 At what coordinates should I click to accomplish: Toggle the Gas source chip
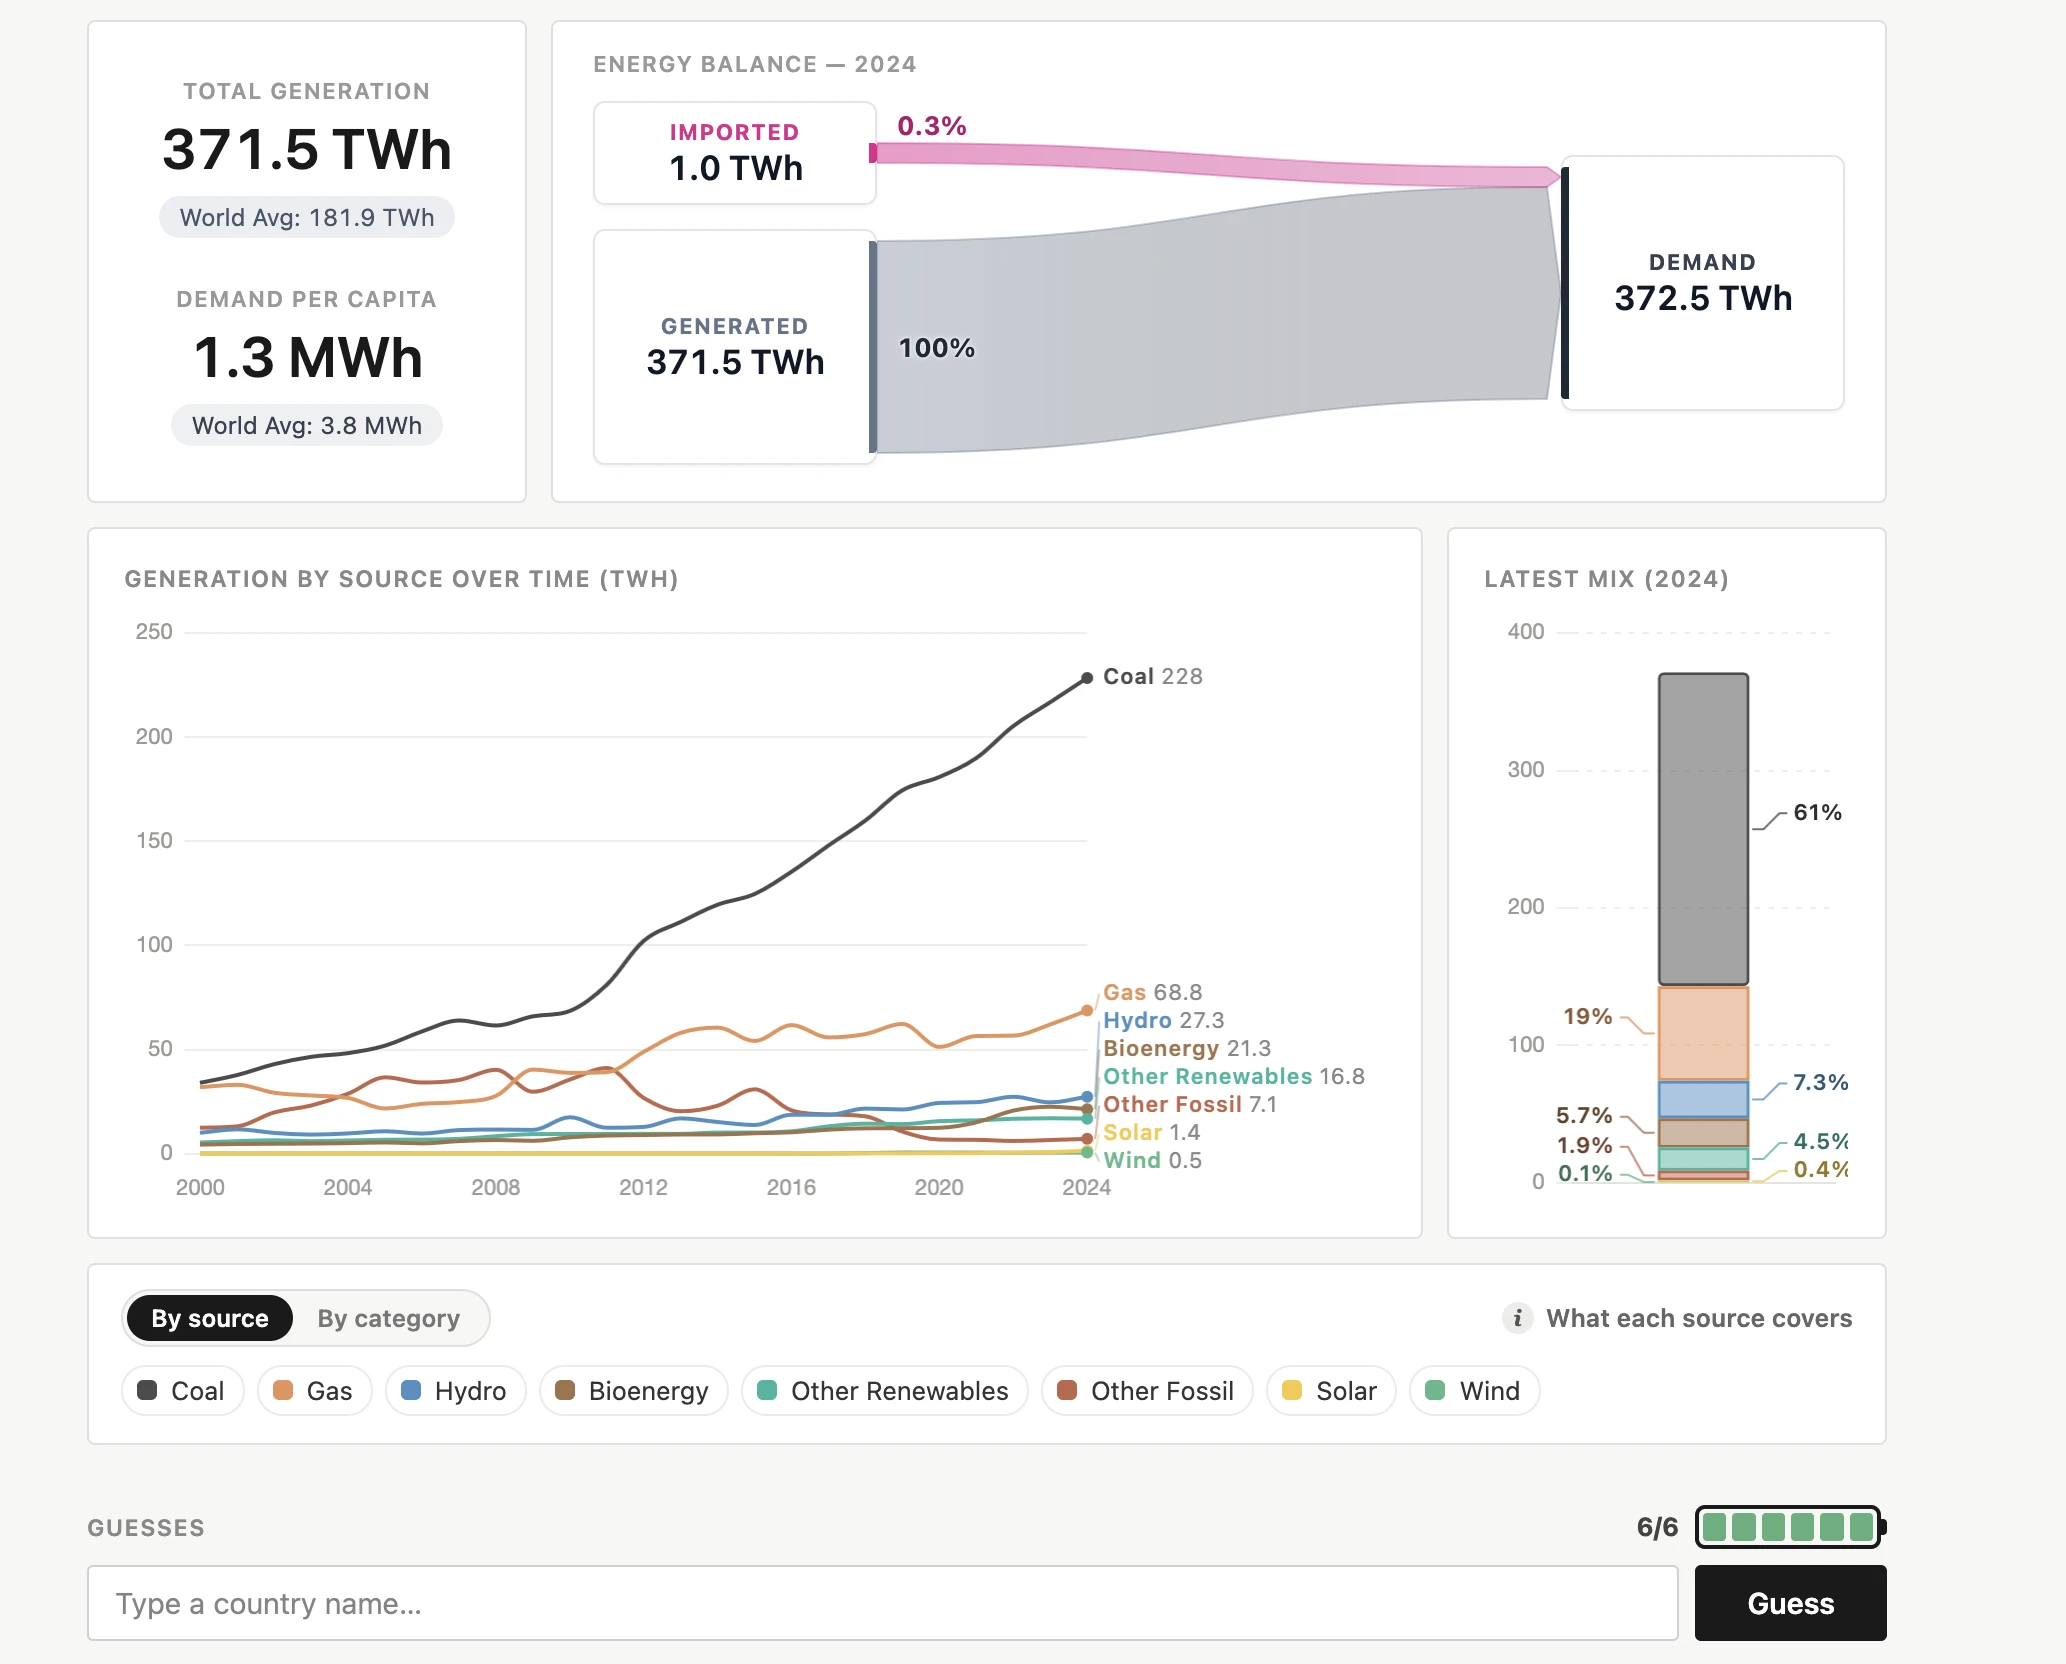tap(314, 1391)
